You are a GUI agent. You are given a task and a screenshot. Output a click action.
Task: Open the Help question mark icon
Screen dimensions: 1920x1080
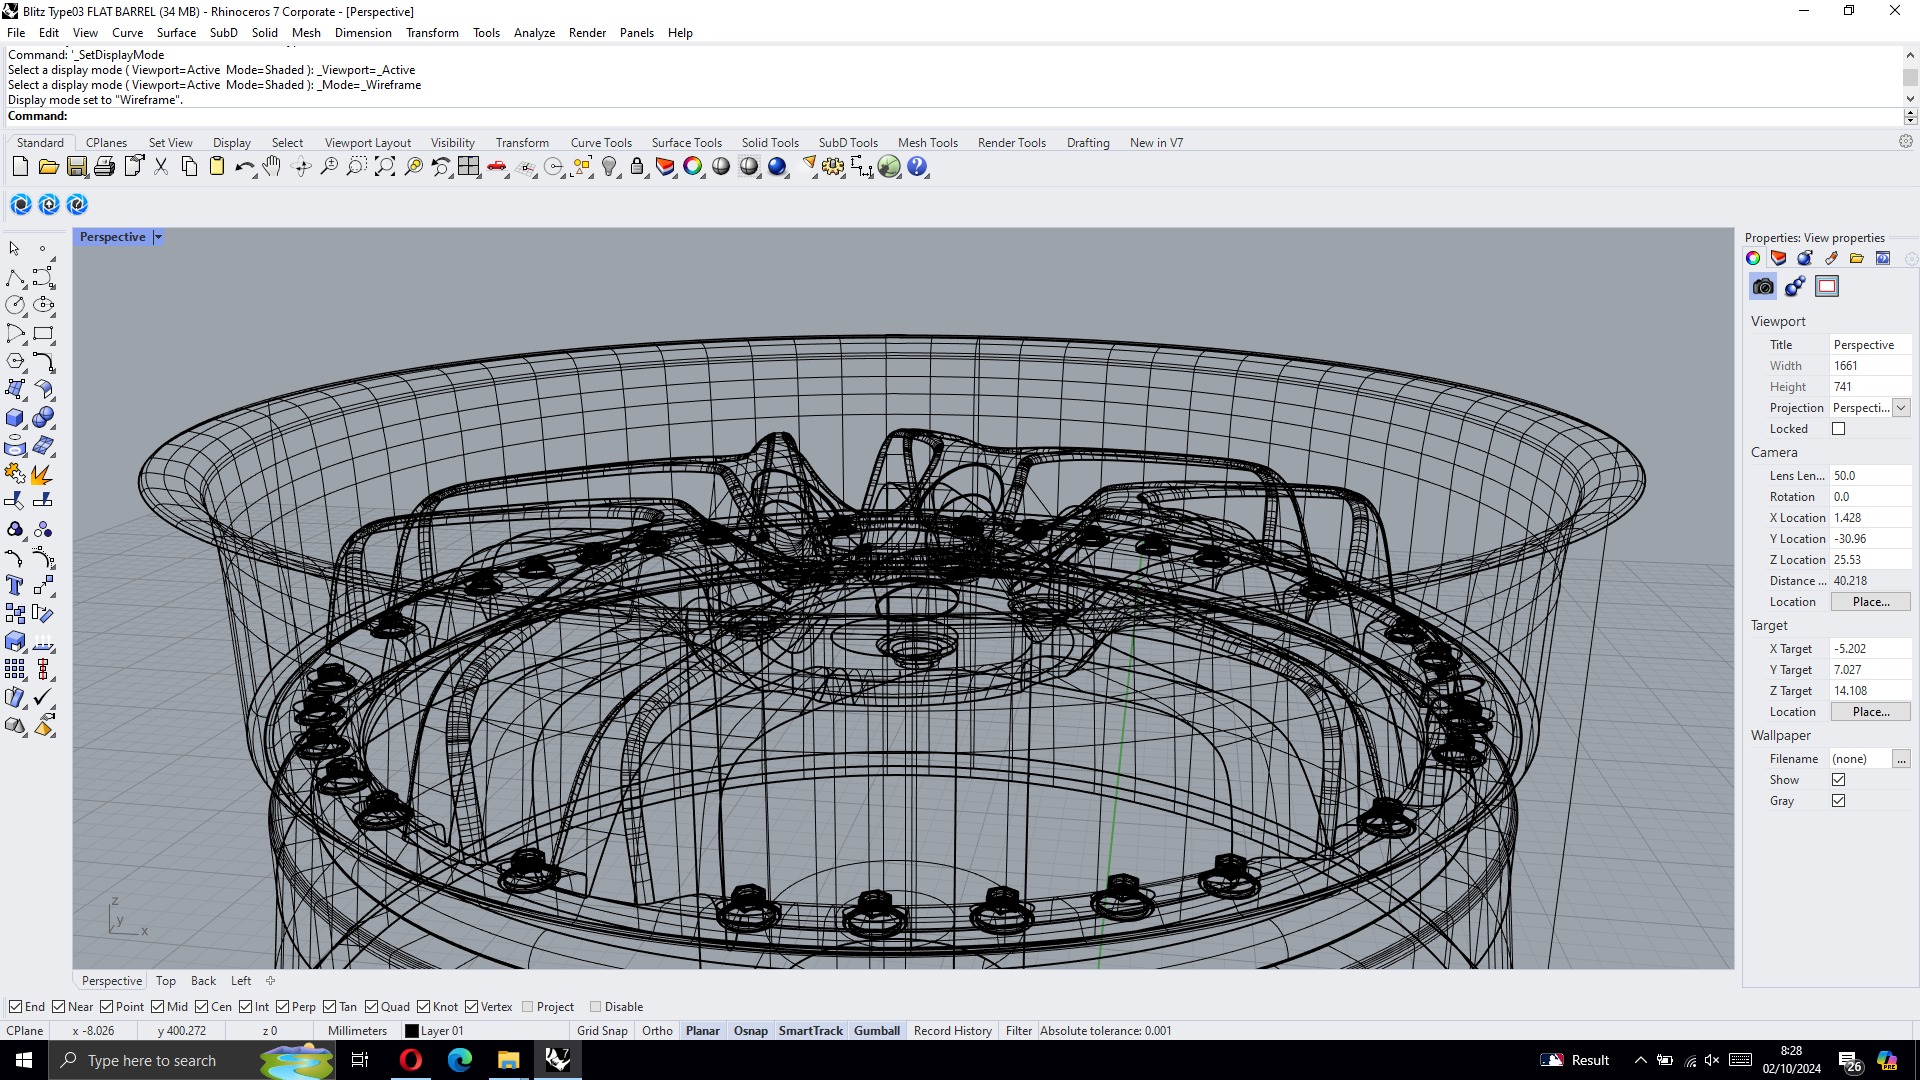(x=917, y=167)
